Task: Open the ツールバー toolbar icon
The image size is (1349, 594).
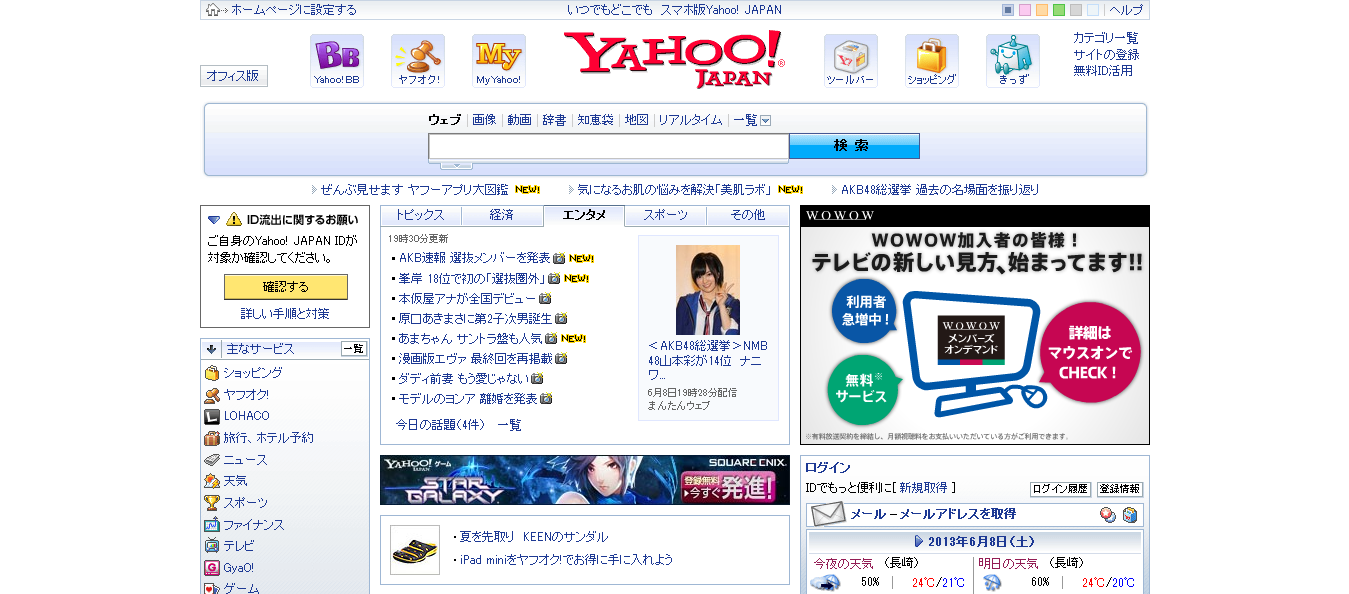Action: 851,61
